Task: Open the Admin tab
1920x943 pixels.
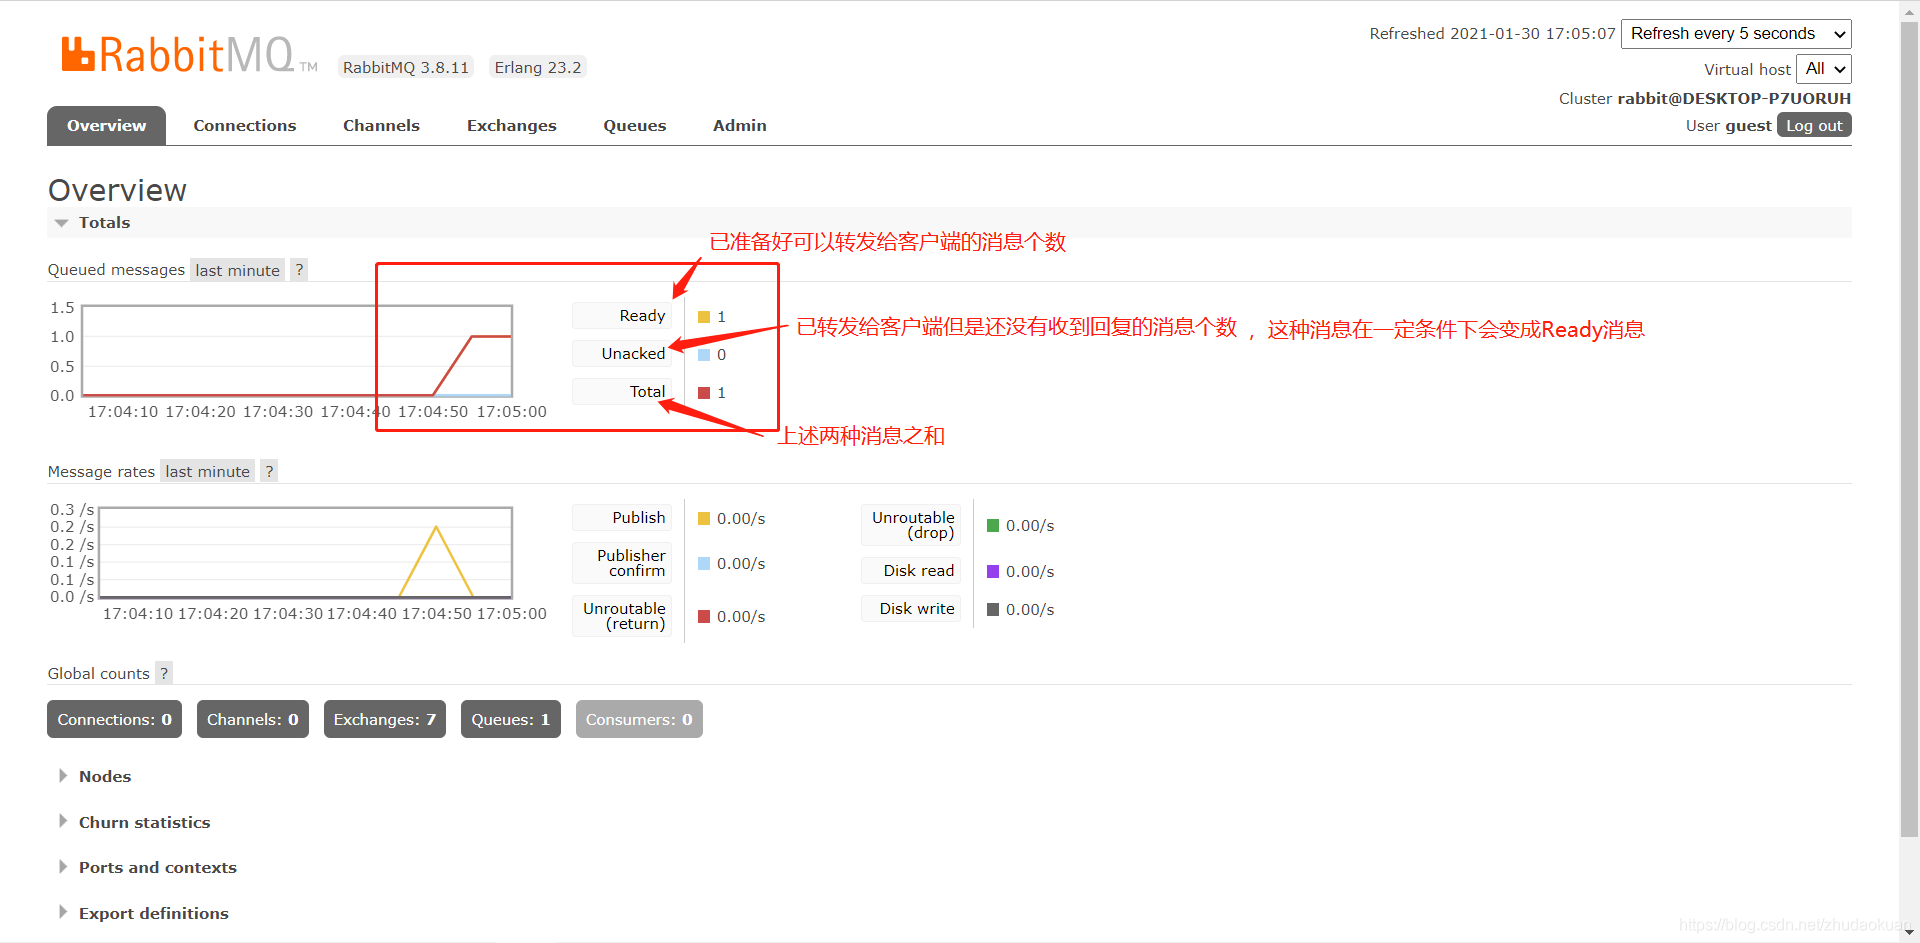Action: point(739,125)
